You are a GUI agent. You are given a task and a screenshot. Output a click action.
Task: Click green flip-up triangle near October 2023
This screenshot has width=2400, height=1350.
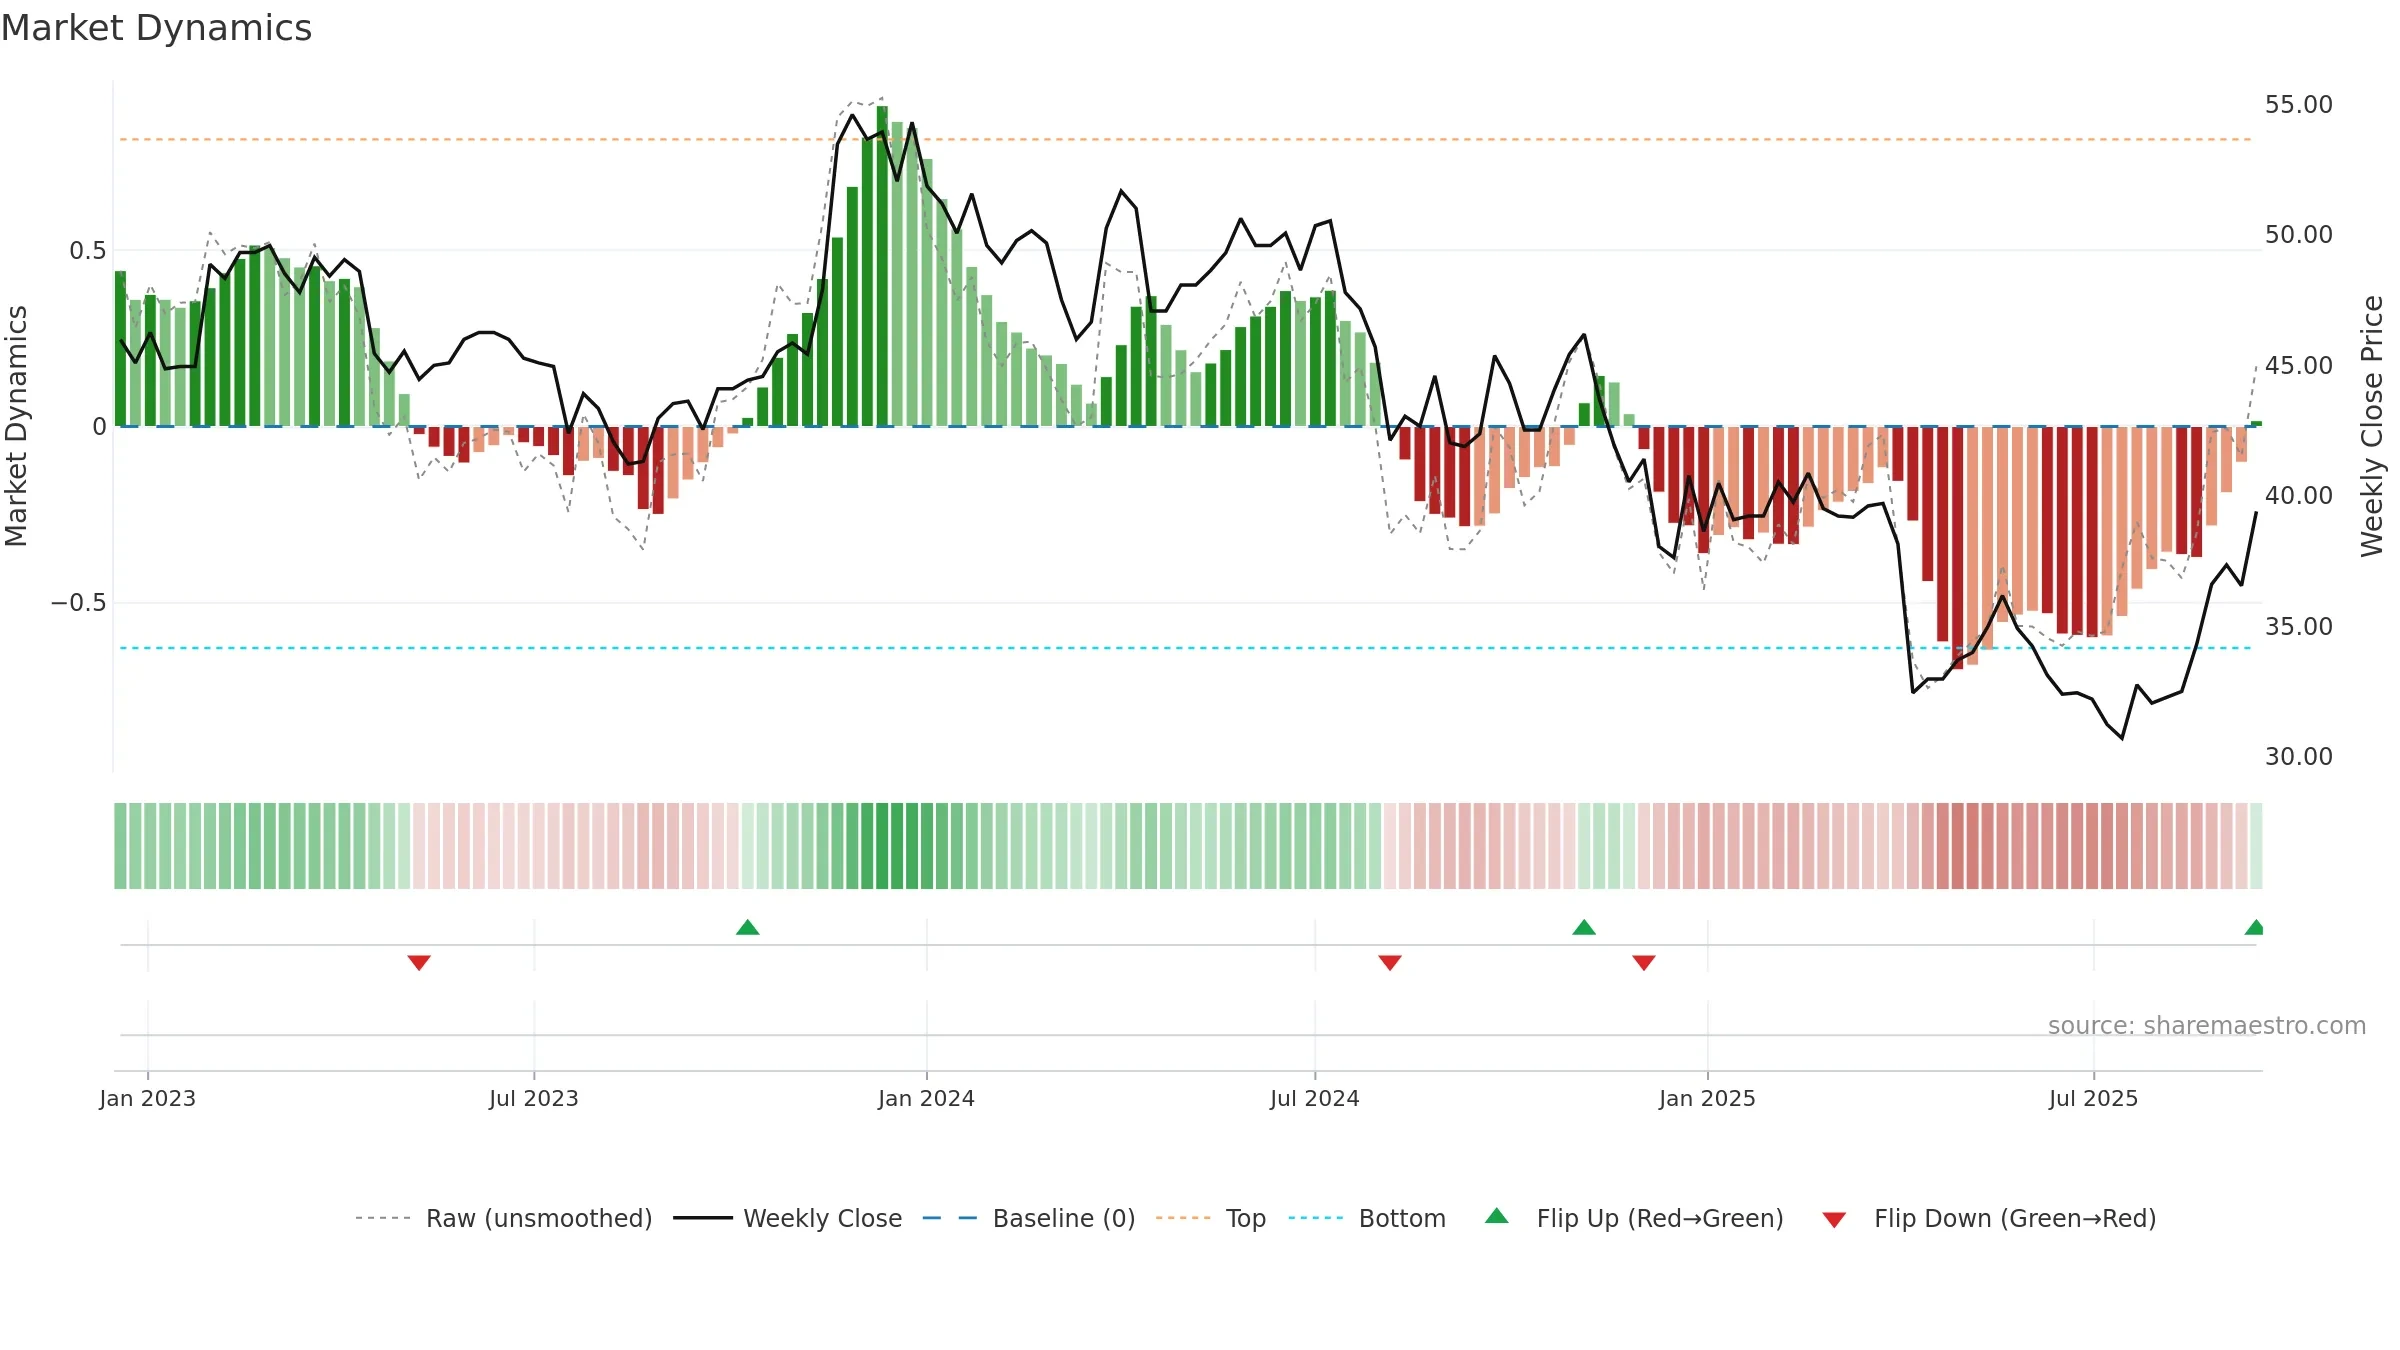tap(747, 927)
